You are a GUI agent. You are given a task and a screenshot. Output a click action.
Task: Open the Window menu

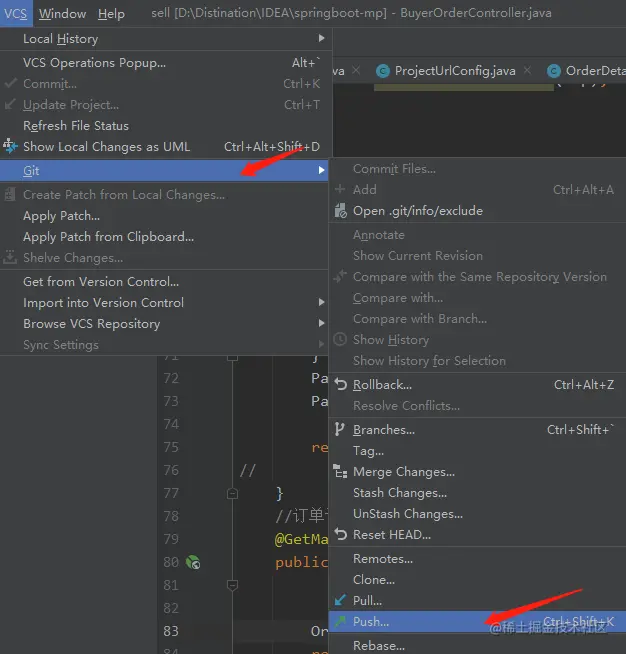coord(63,13)
